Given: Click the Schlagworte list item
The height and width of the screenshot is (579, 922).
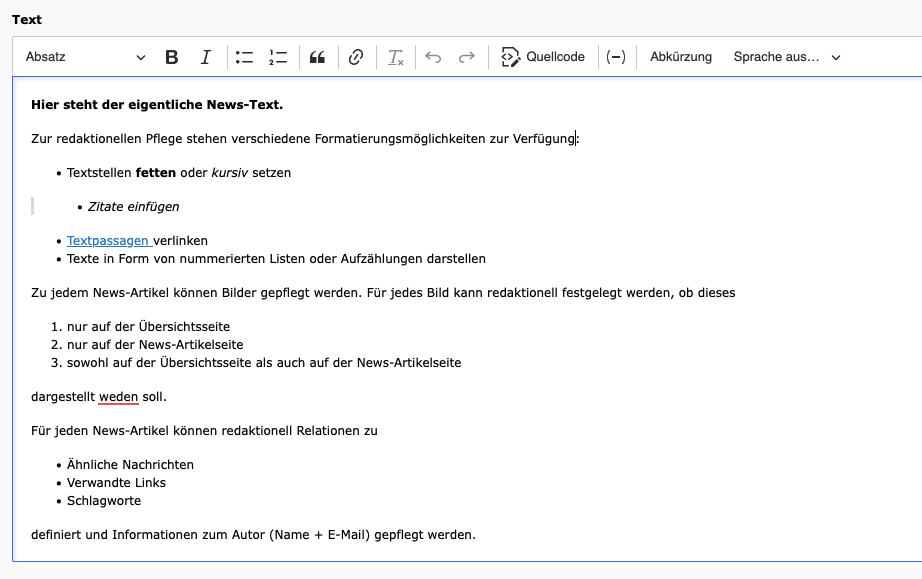Looking at the screenshot, I should (x=104, y=501).
